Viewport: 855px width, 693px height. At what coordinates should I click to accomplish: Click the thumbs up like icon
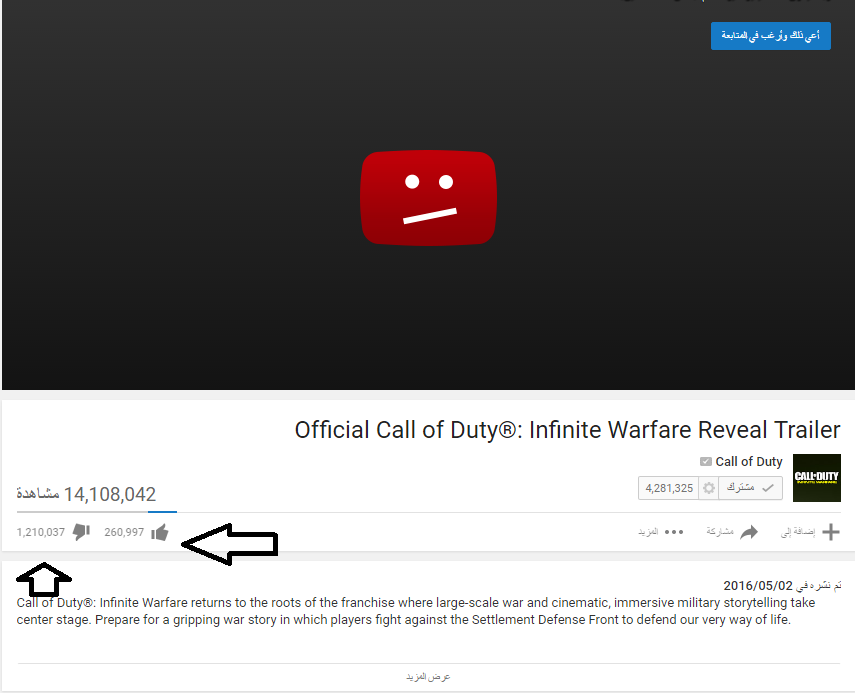[160, 532]
